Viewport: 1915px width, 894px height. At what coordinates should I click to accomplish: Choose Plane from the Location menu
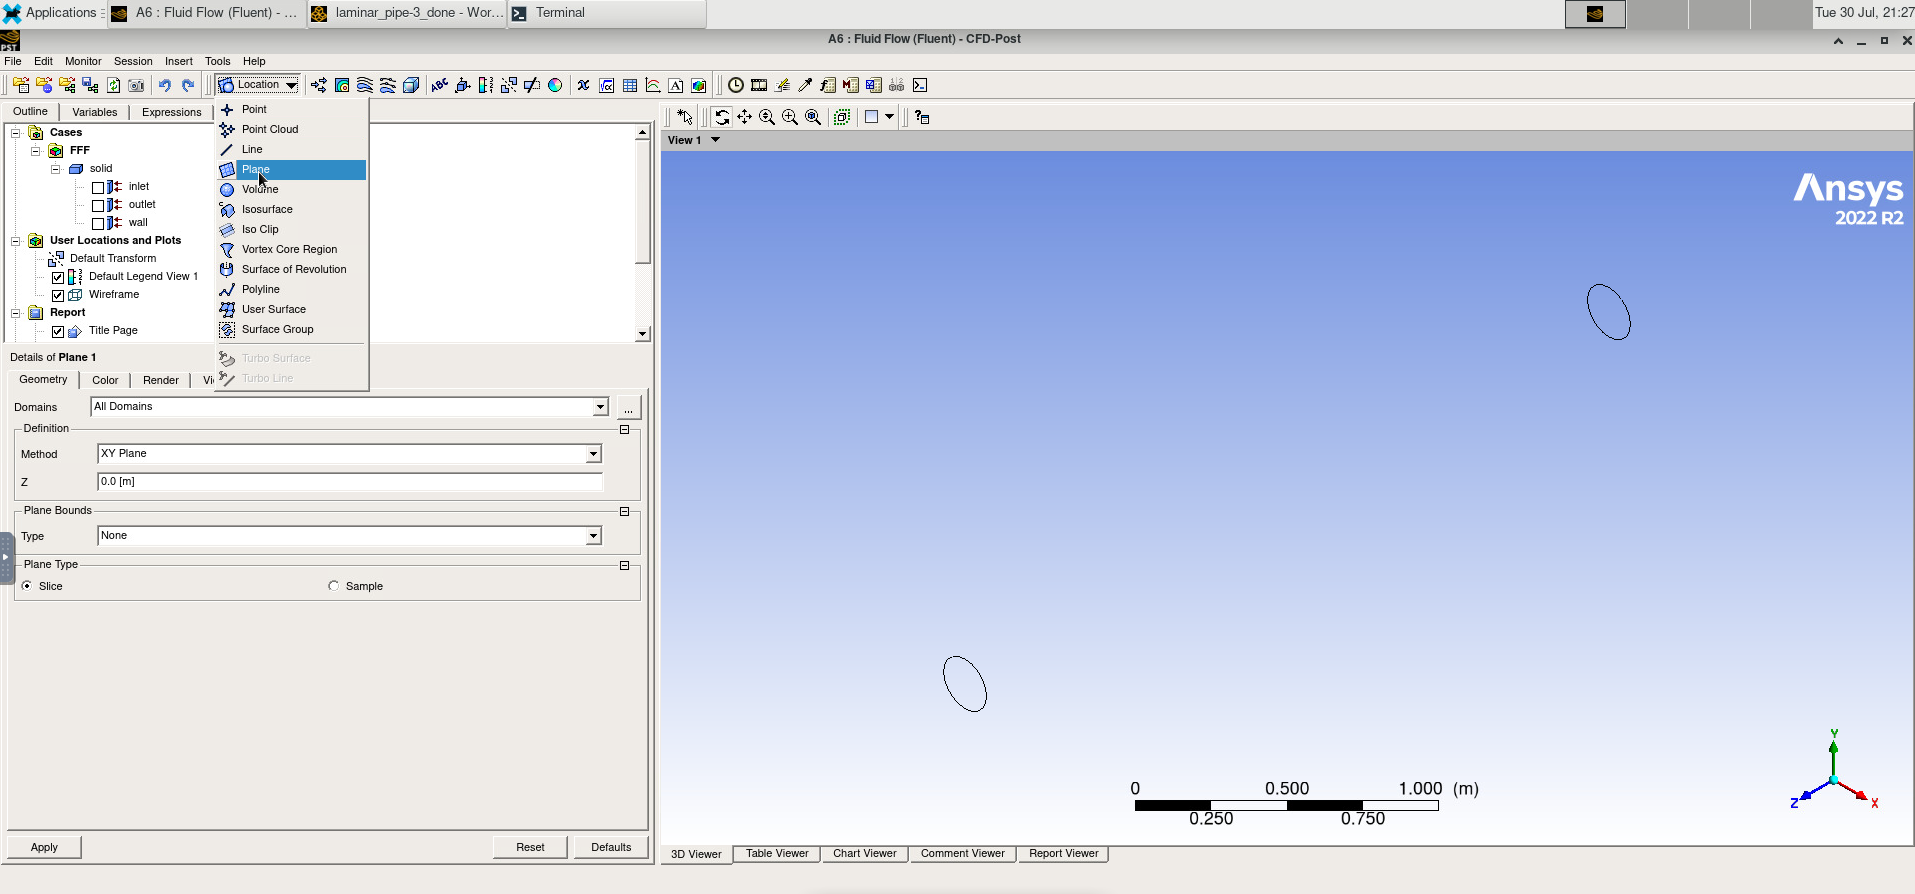point(292,169)
